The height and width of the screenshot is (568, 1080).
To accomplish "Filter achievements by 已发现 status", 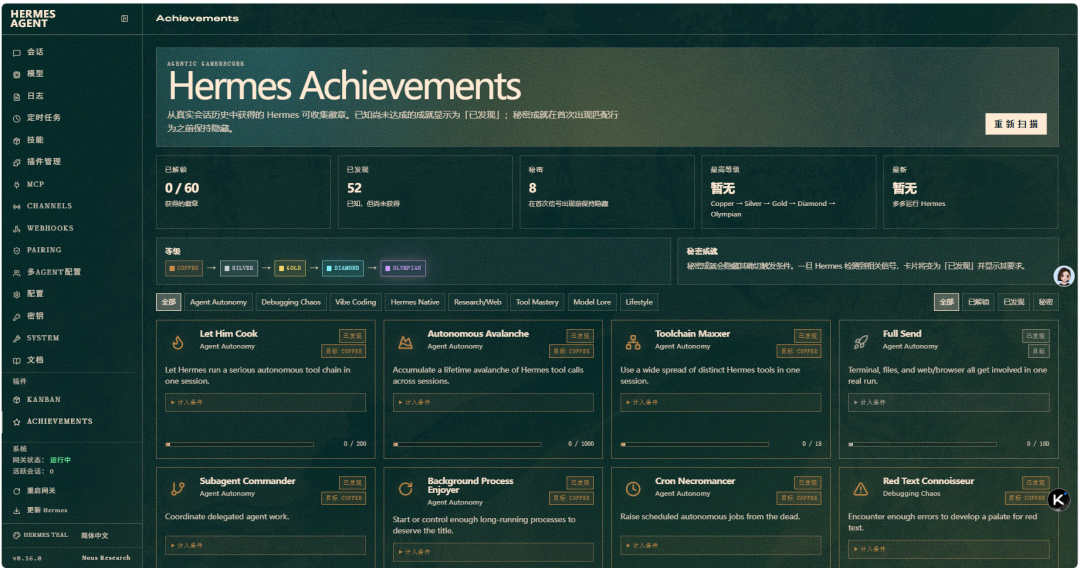I will (x=1013, y=302).
